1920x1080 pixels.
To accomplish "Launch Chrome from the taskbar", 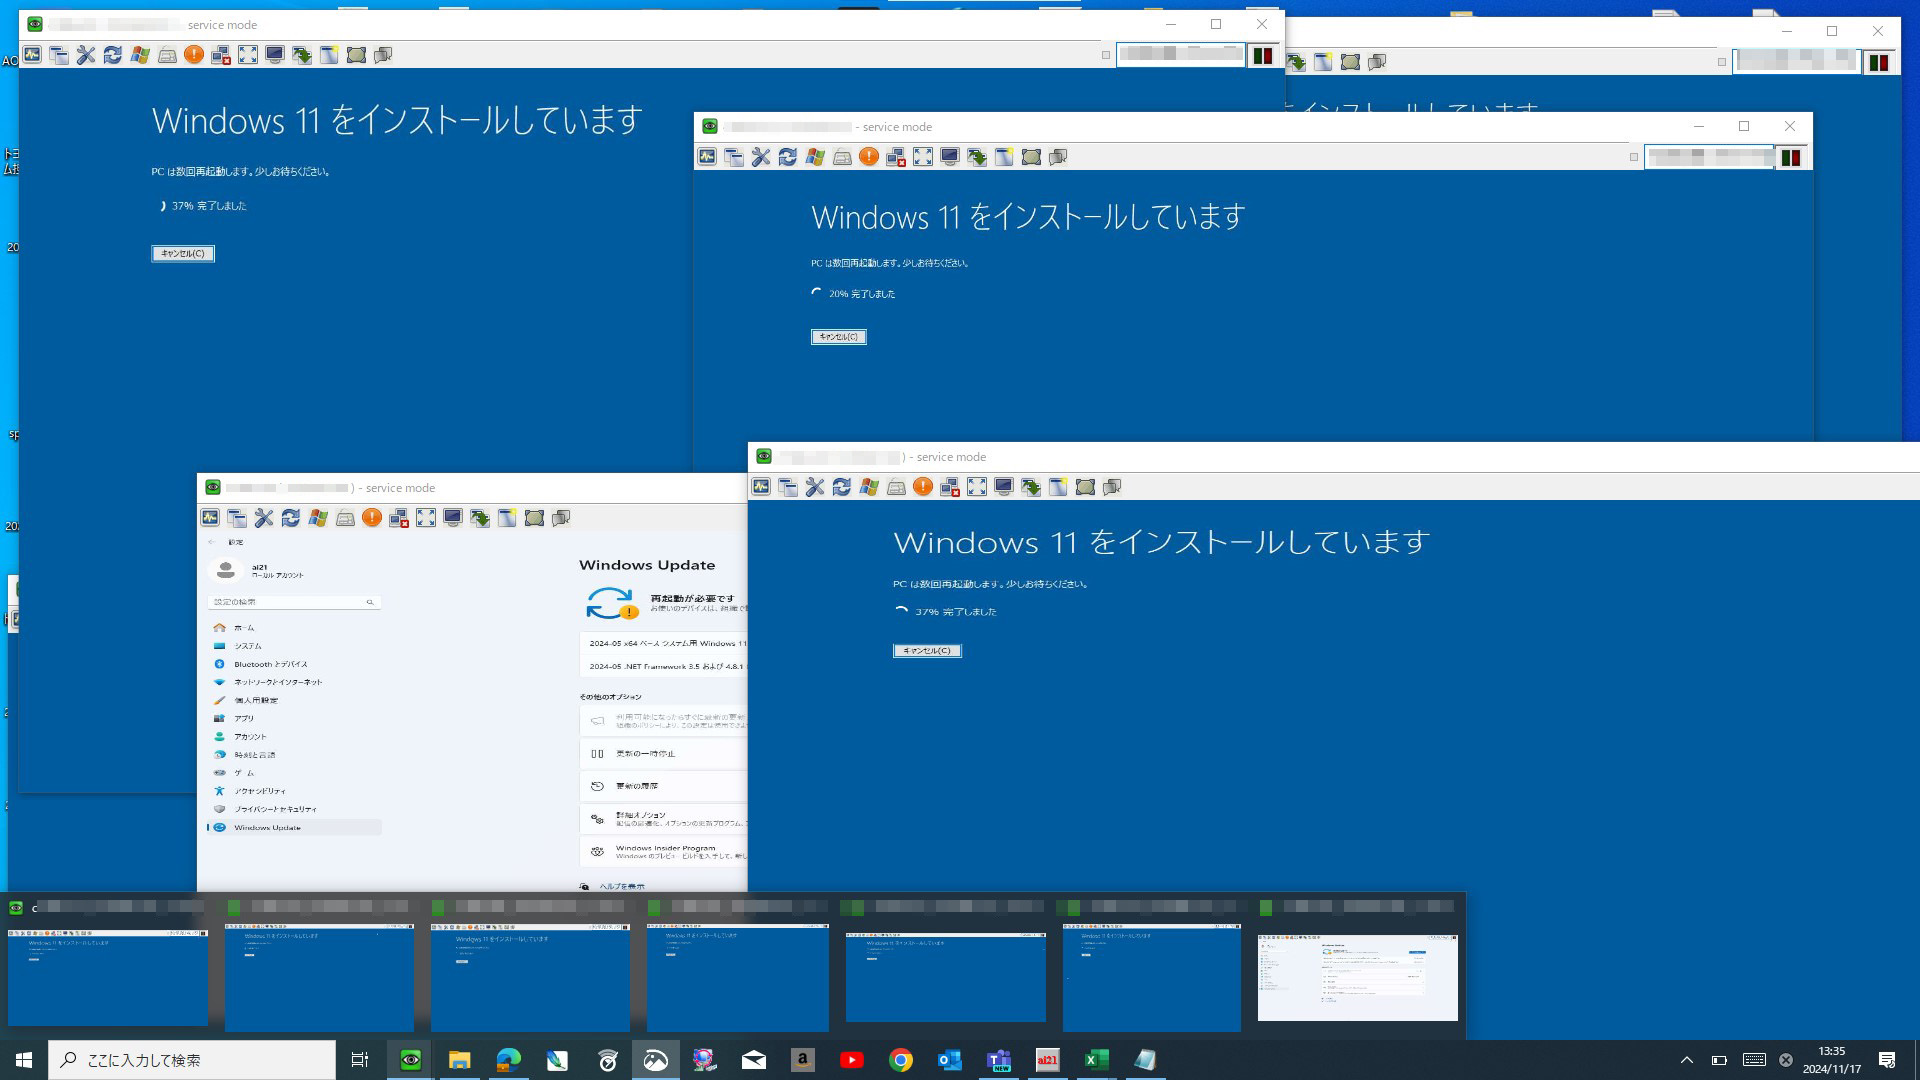I will [901, 1060].
